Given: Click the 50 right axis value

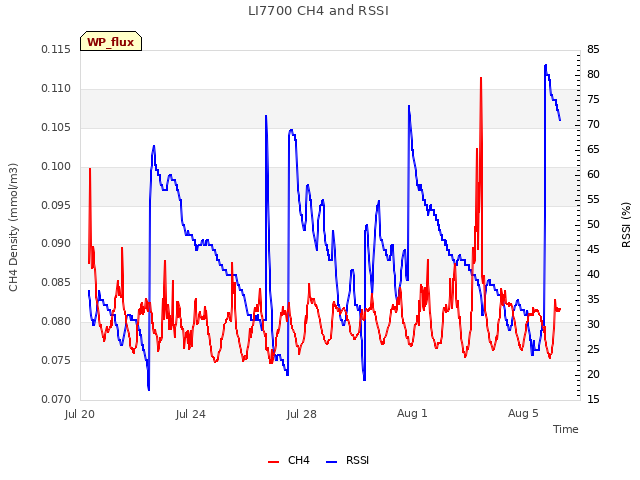Looking at the screenshot, I should pyautogui.click(x=593, y=224).
